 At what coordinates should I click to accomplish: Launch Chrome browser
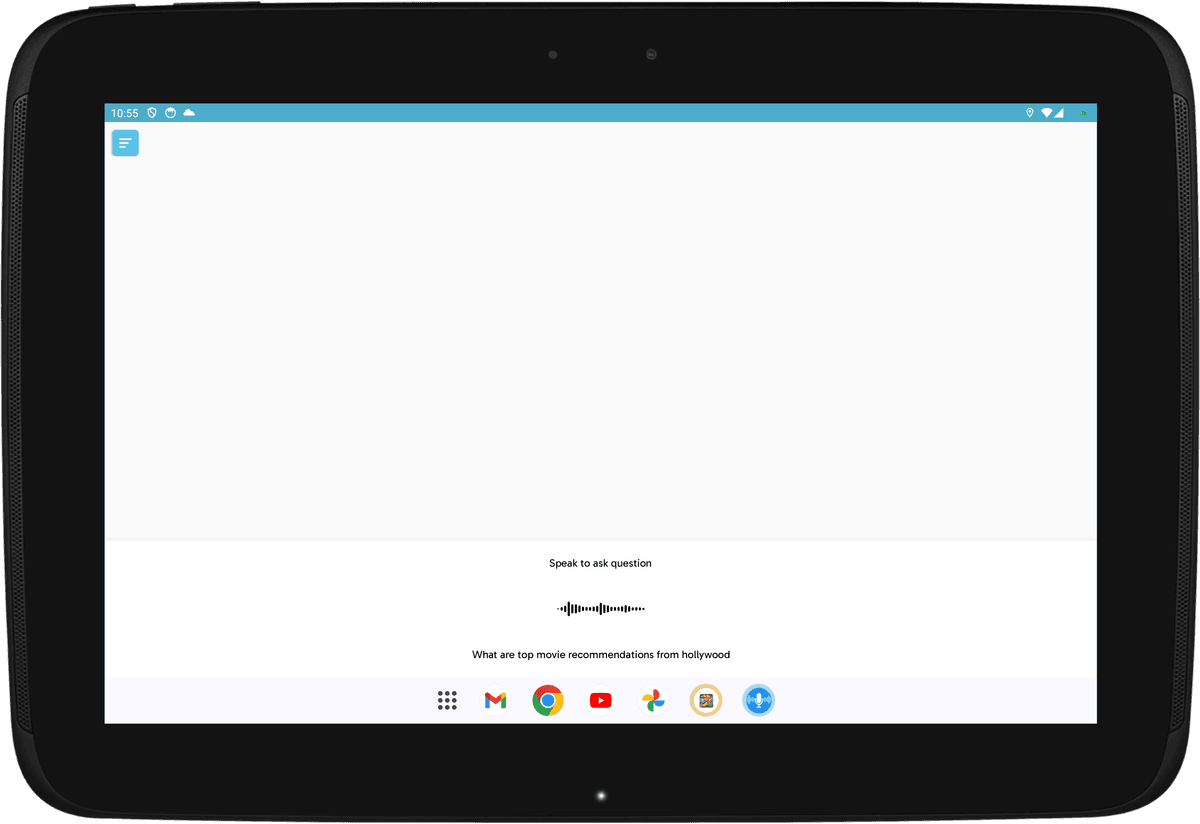[547, 700]
